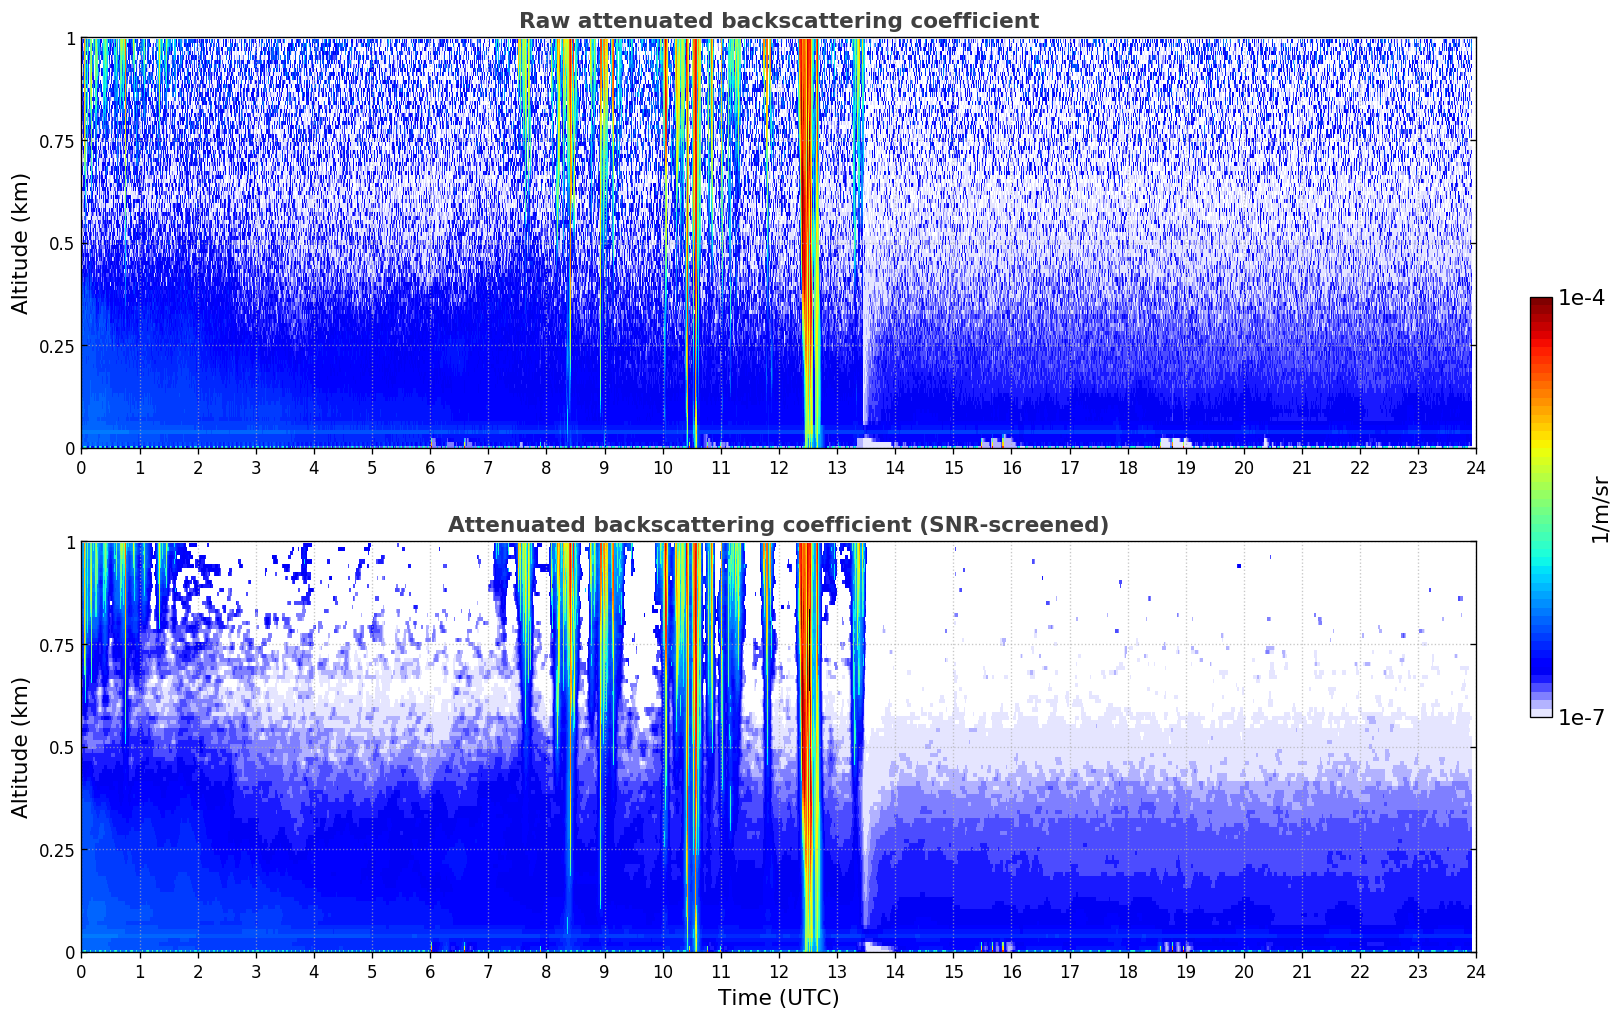This screenshot has height=1020, width=1621.
Task: Click the raw plot's 'Altitude (km)' label
Action: coord(21,243)
